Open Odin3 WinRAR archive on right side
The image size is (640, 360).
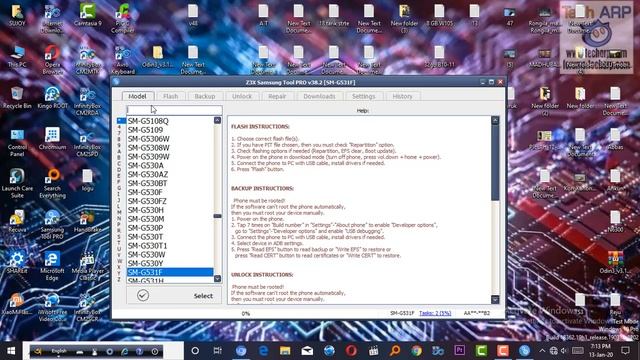point(615,263)
